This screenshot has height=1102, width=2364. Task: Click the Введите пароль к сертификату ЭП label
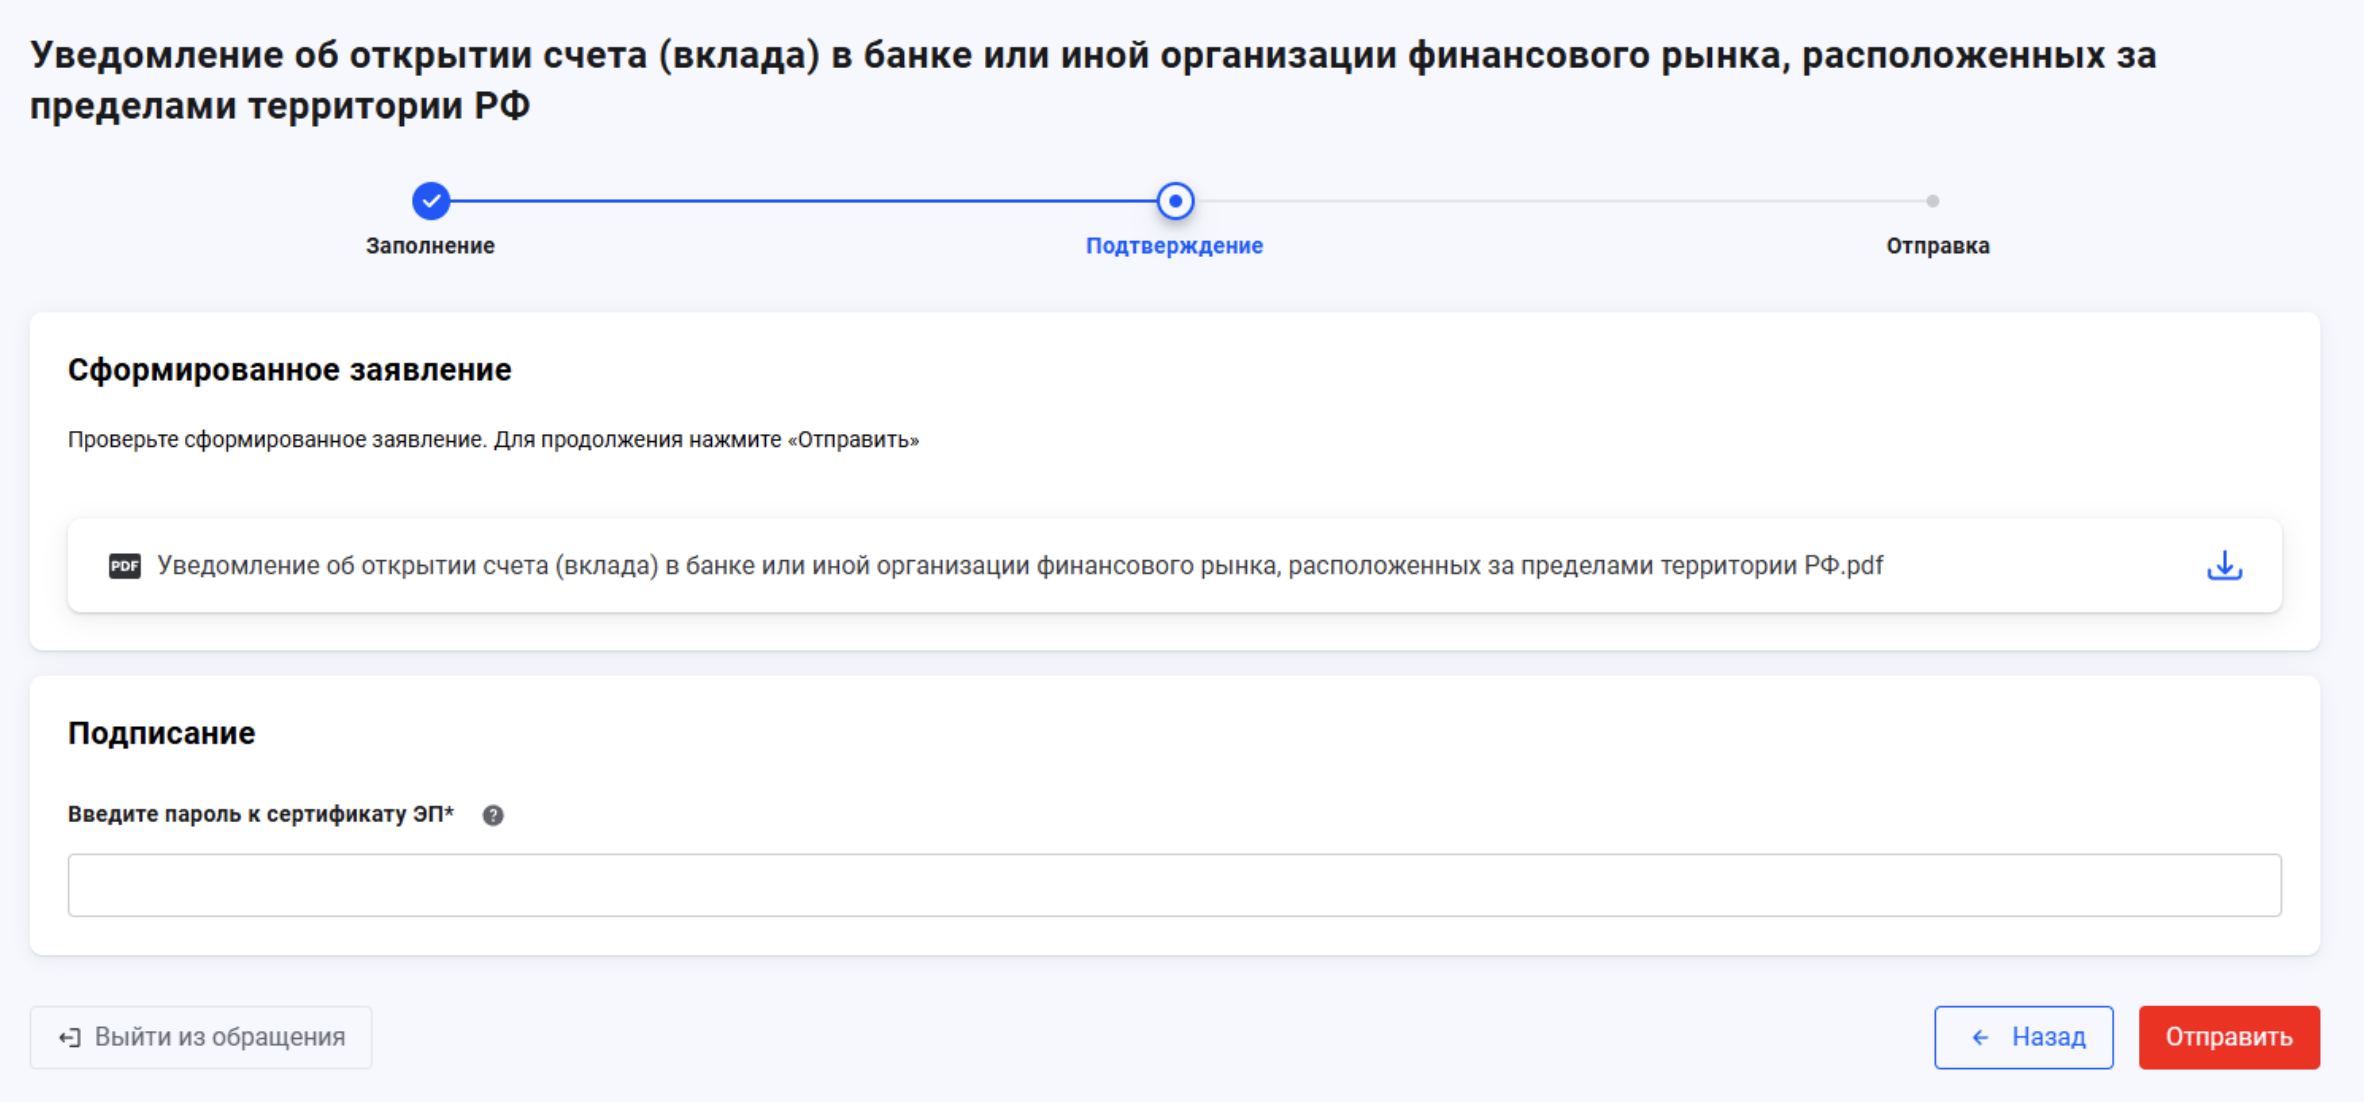coord(260,814)
